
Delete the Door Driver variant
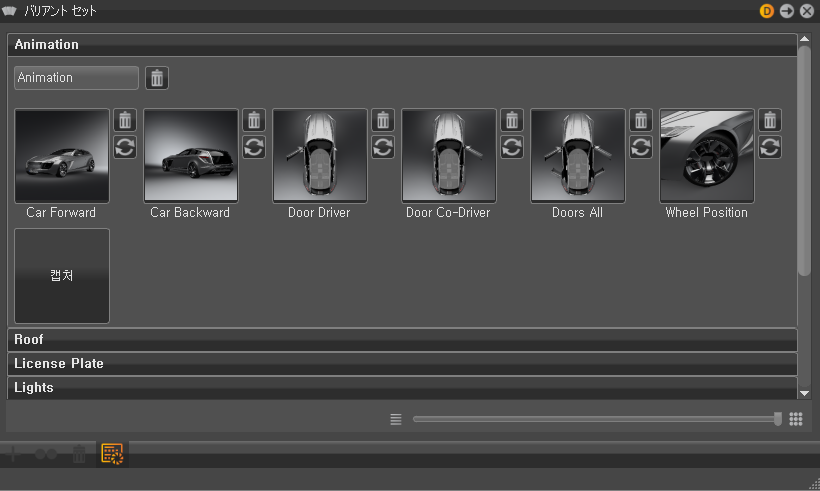[x=383, y=120]
